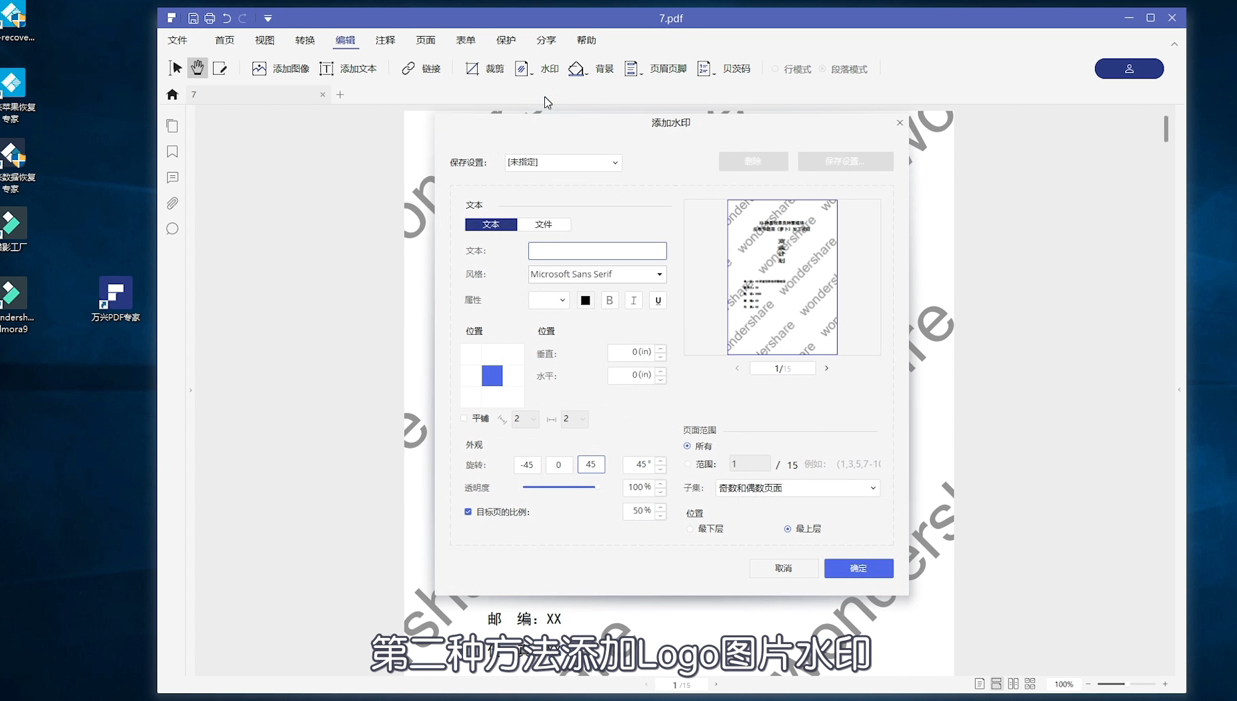Click the user account button
The width and height of the screenshot is (1237, 701).
(x=1129, y=68)
